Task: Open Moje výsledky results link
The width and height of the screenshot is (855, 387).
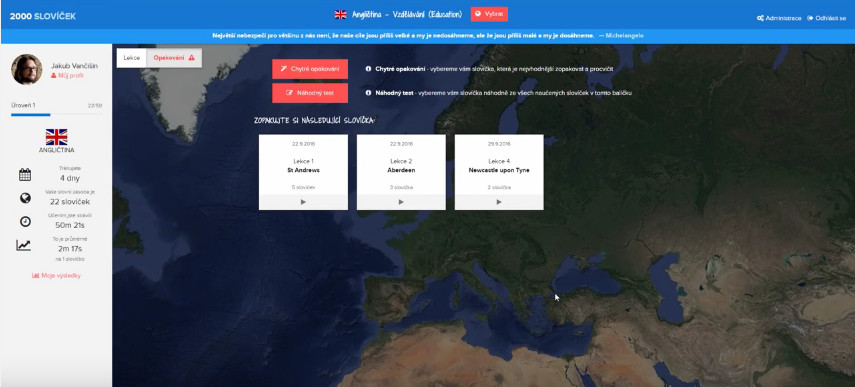Action: pos(56,276)
